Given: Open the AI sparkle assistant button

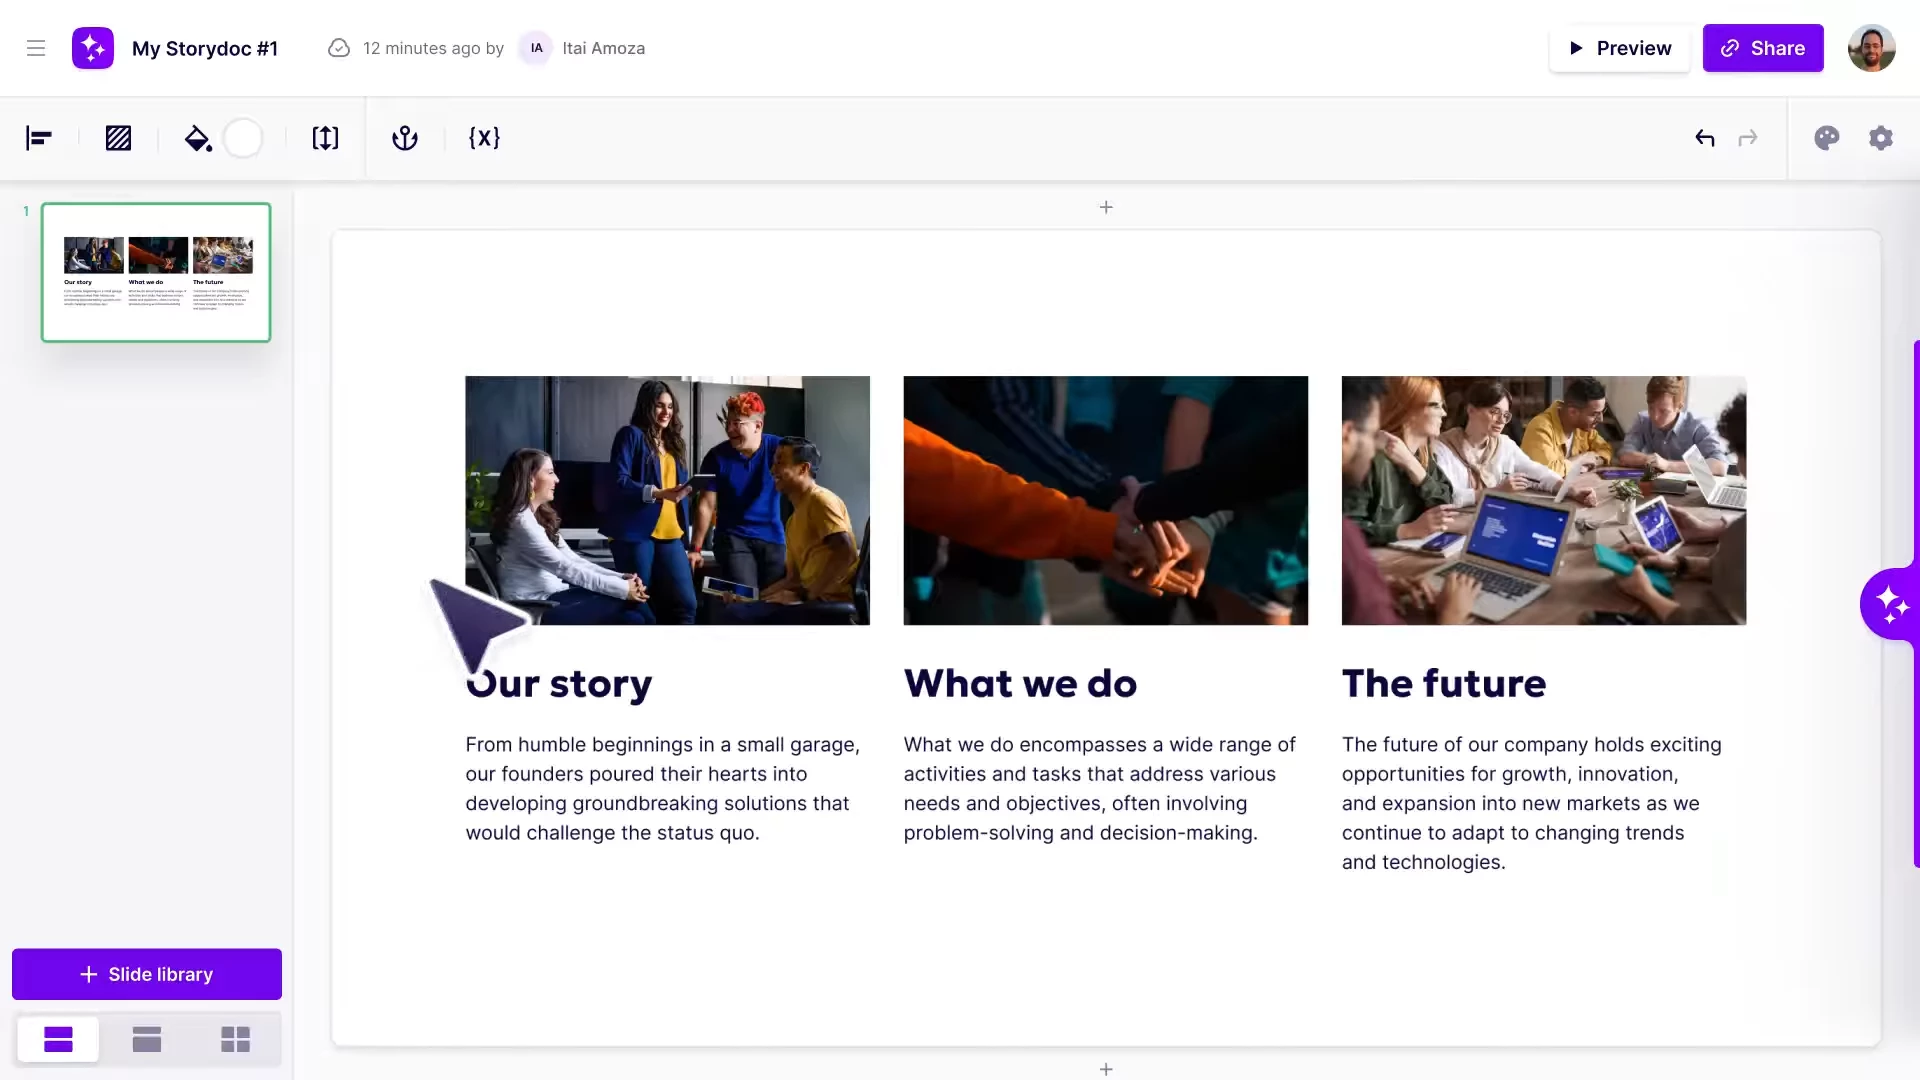Looking at the screenshot, I should (x=1890, y=604).
